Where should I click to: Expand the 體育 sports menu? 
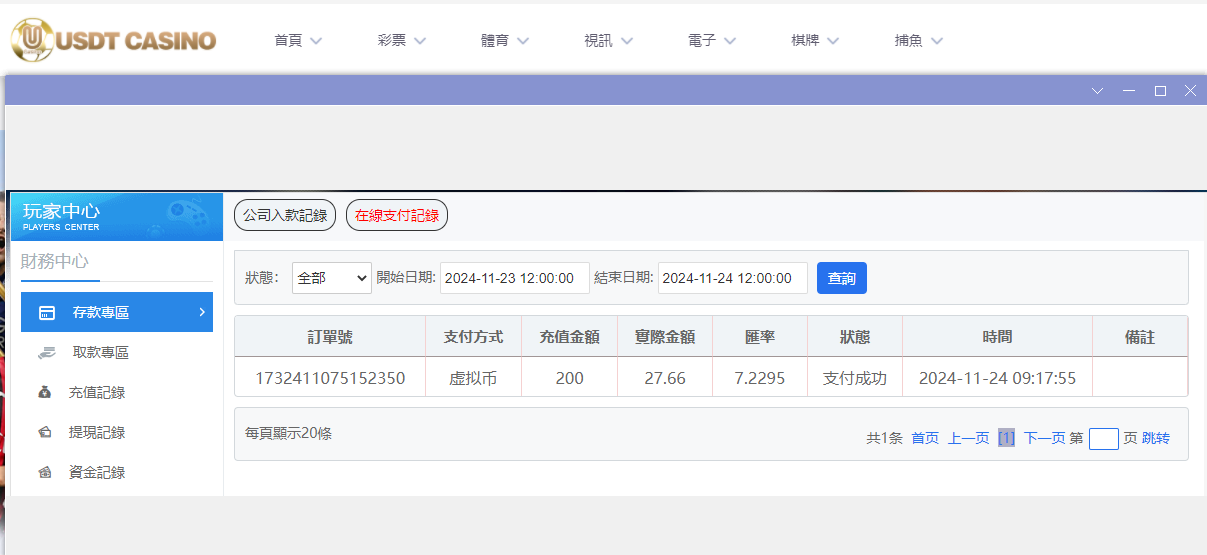(x=505, y=41)
